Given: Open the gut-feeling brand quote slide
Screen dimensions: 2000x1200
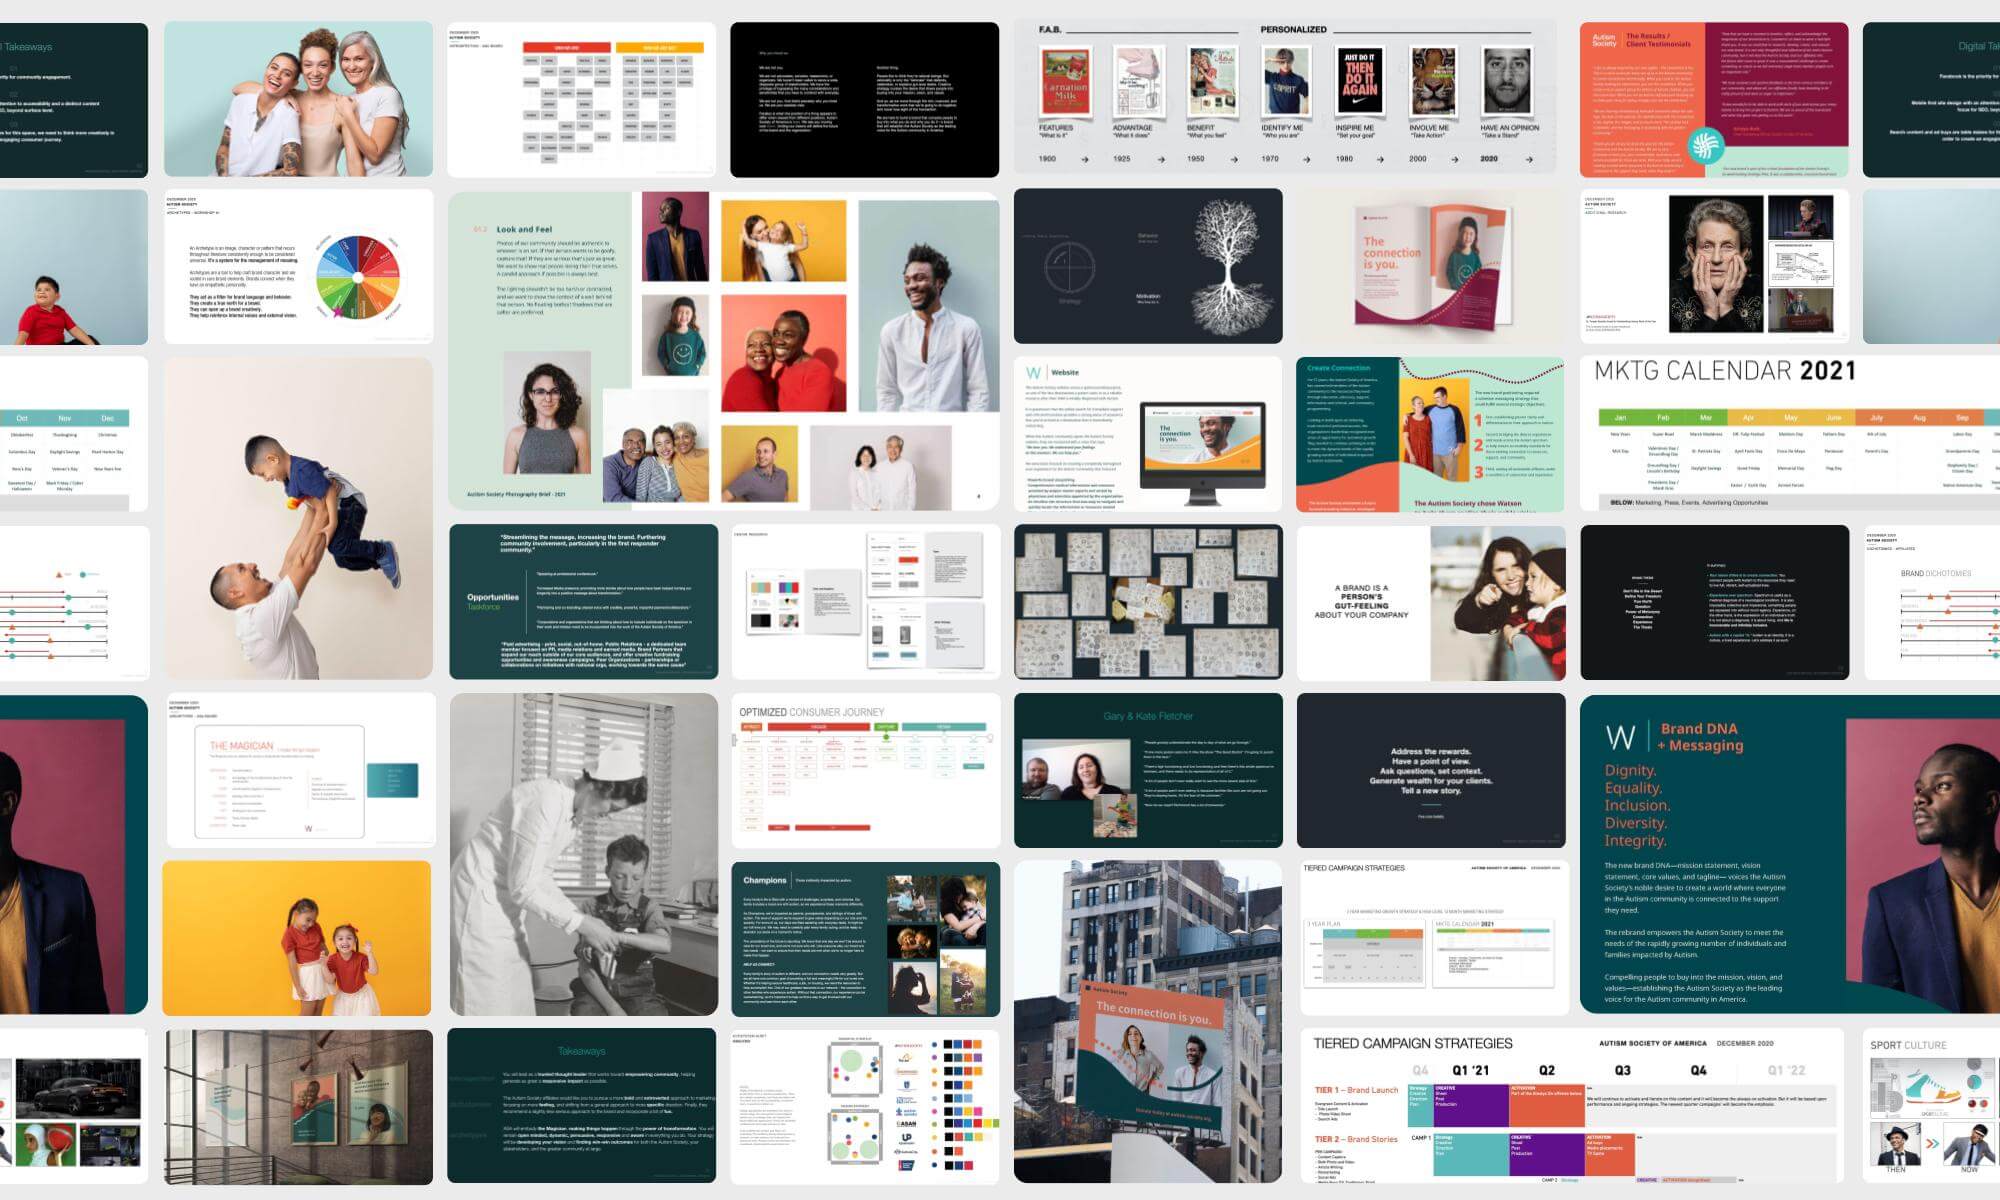Looking at the screenshot, I should (1431, 602).
